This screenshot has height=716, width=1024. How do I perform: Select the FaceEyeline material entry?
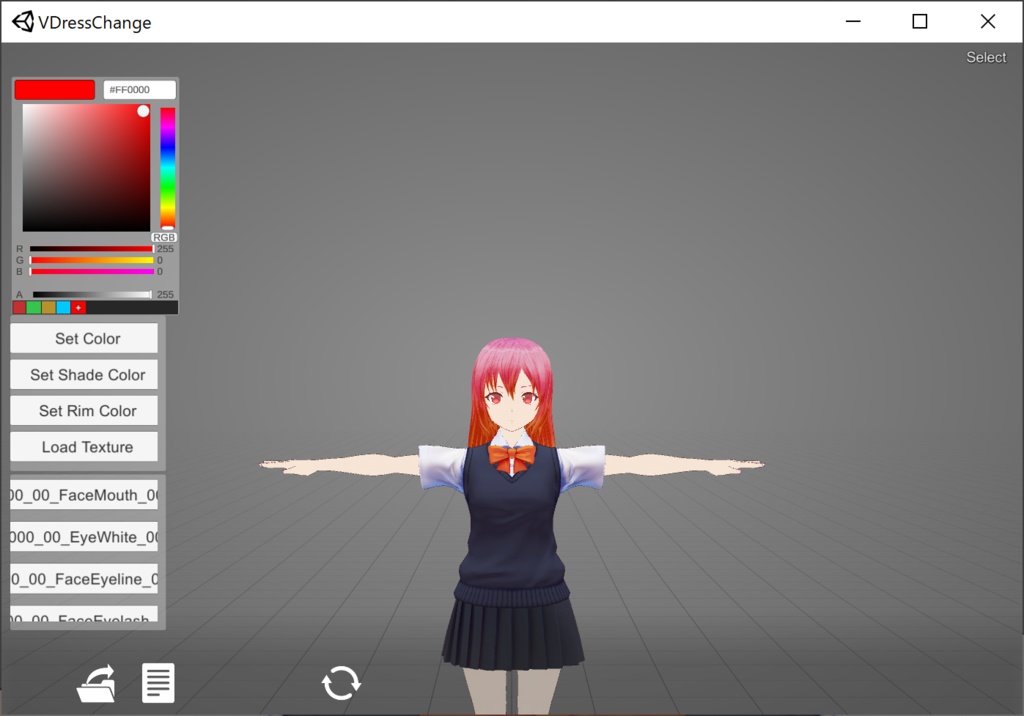(83, 579)
